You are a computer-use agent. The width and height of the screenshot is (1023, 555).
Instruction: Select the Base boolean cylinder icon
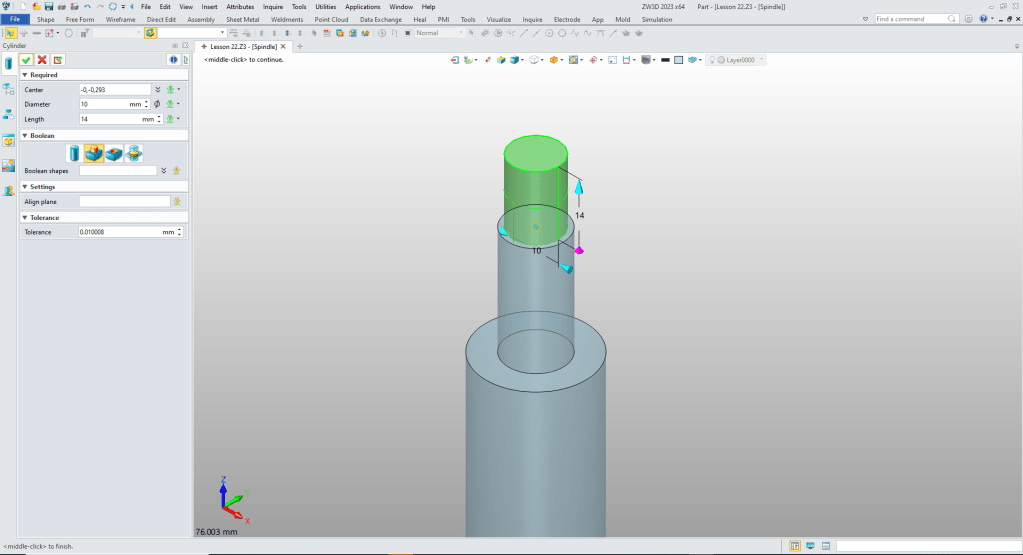pyautogui.click(x=75, y=153)
